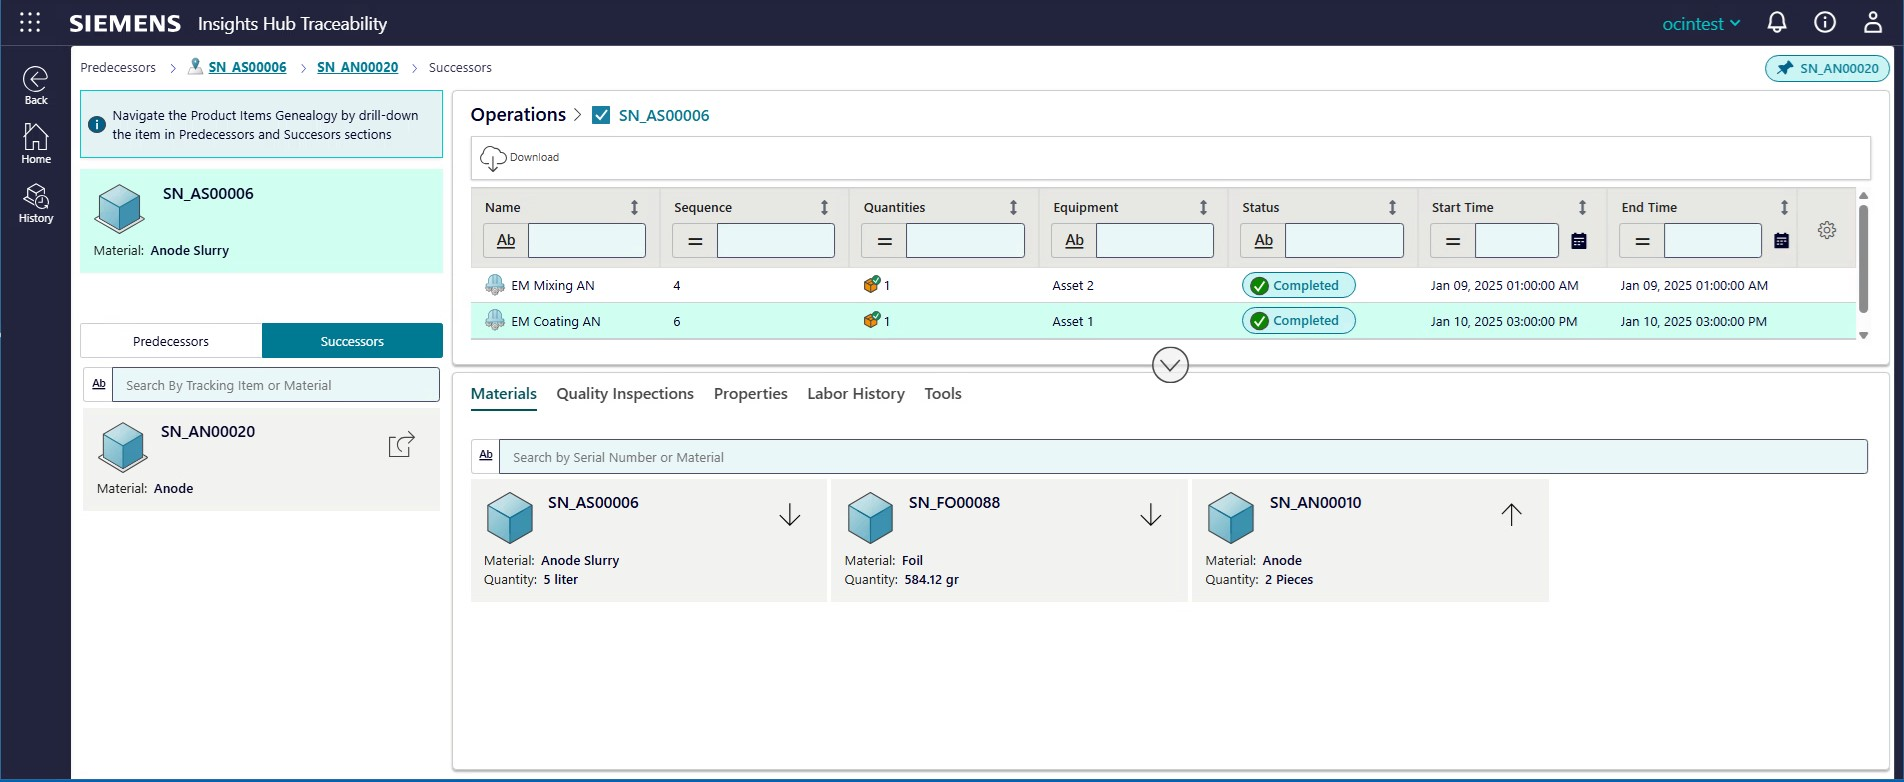Open table column settings gear
This screenshot has width=1904, height=782.
pos(1827,230)
